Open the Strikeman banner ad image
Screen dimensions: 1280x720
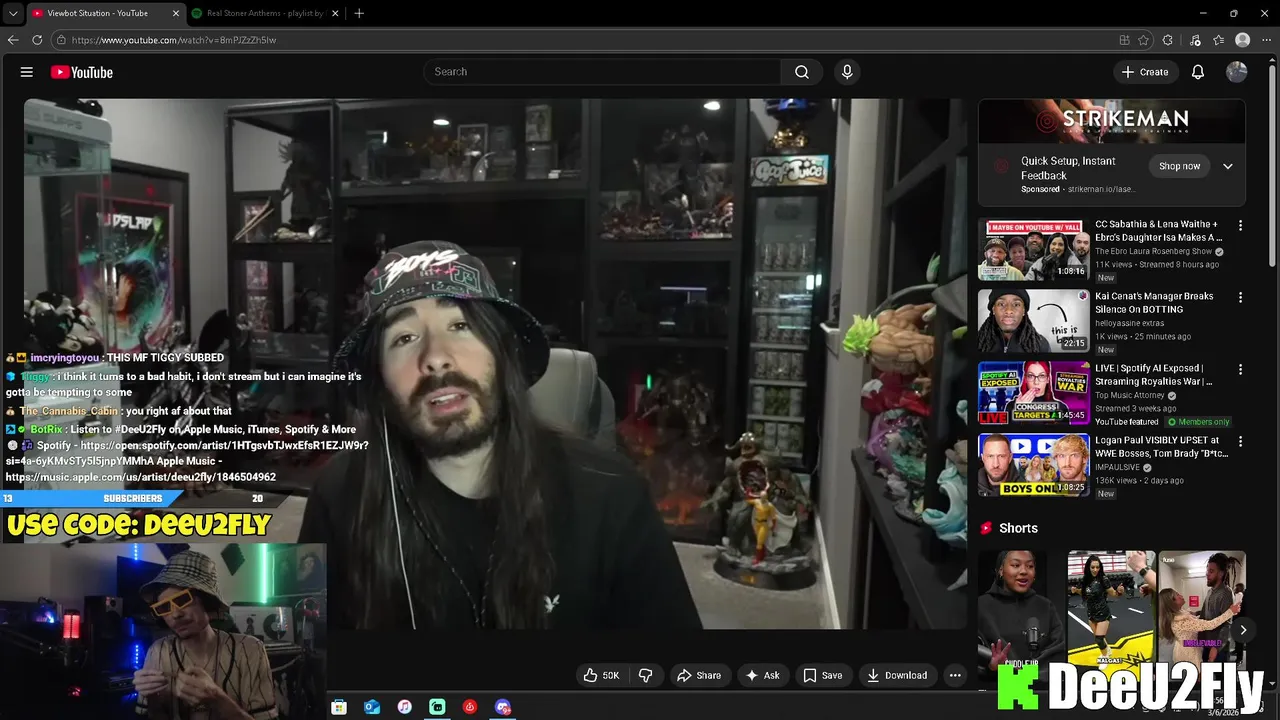tap(1112, 122)
